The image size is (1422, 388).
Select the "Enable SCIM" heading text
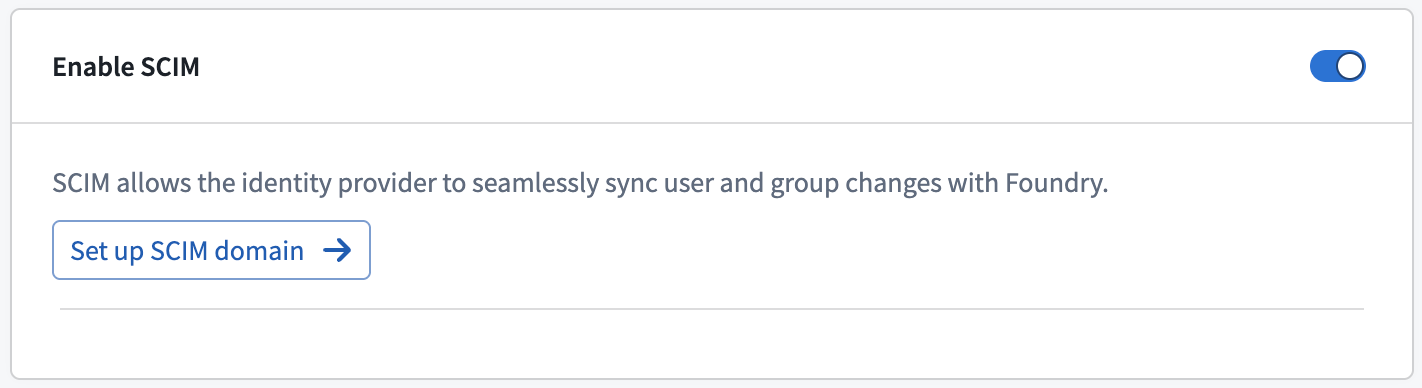(x=126, y=67)
